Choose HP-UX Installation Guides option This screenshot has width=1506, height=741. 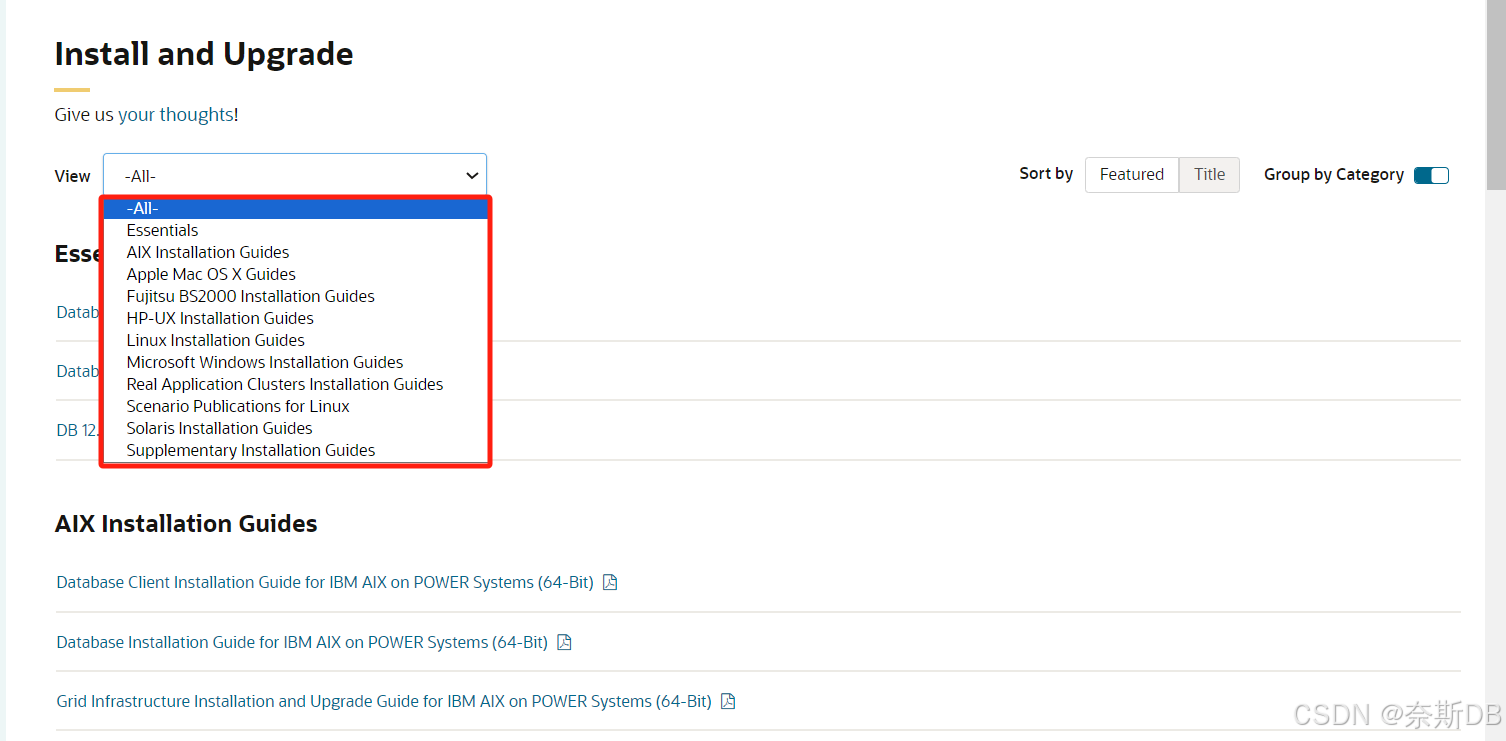pyautogui.click(x=296, y=318)
